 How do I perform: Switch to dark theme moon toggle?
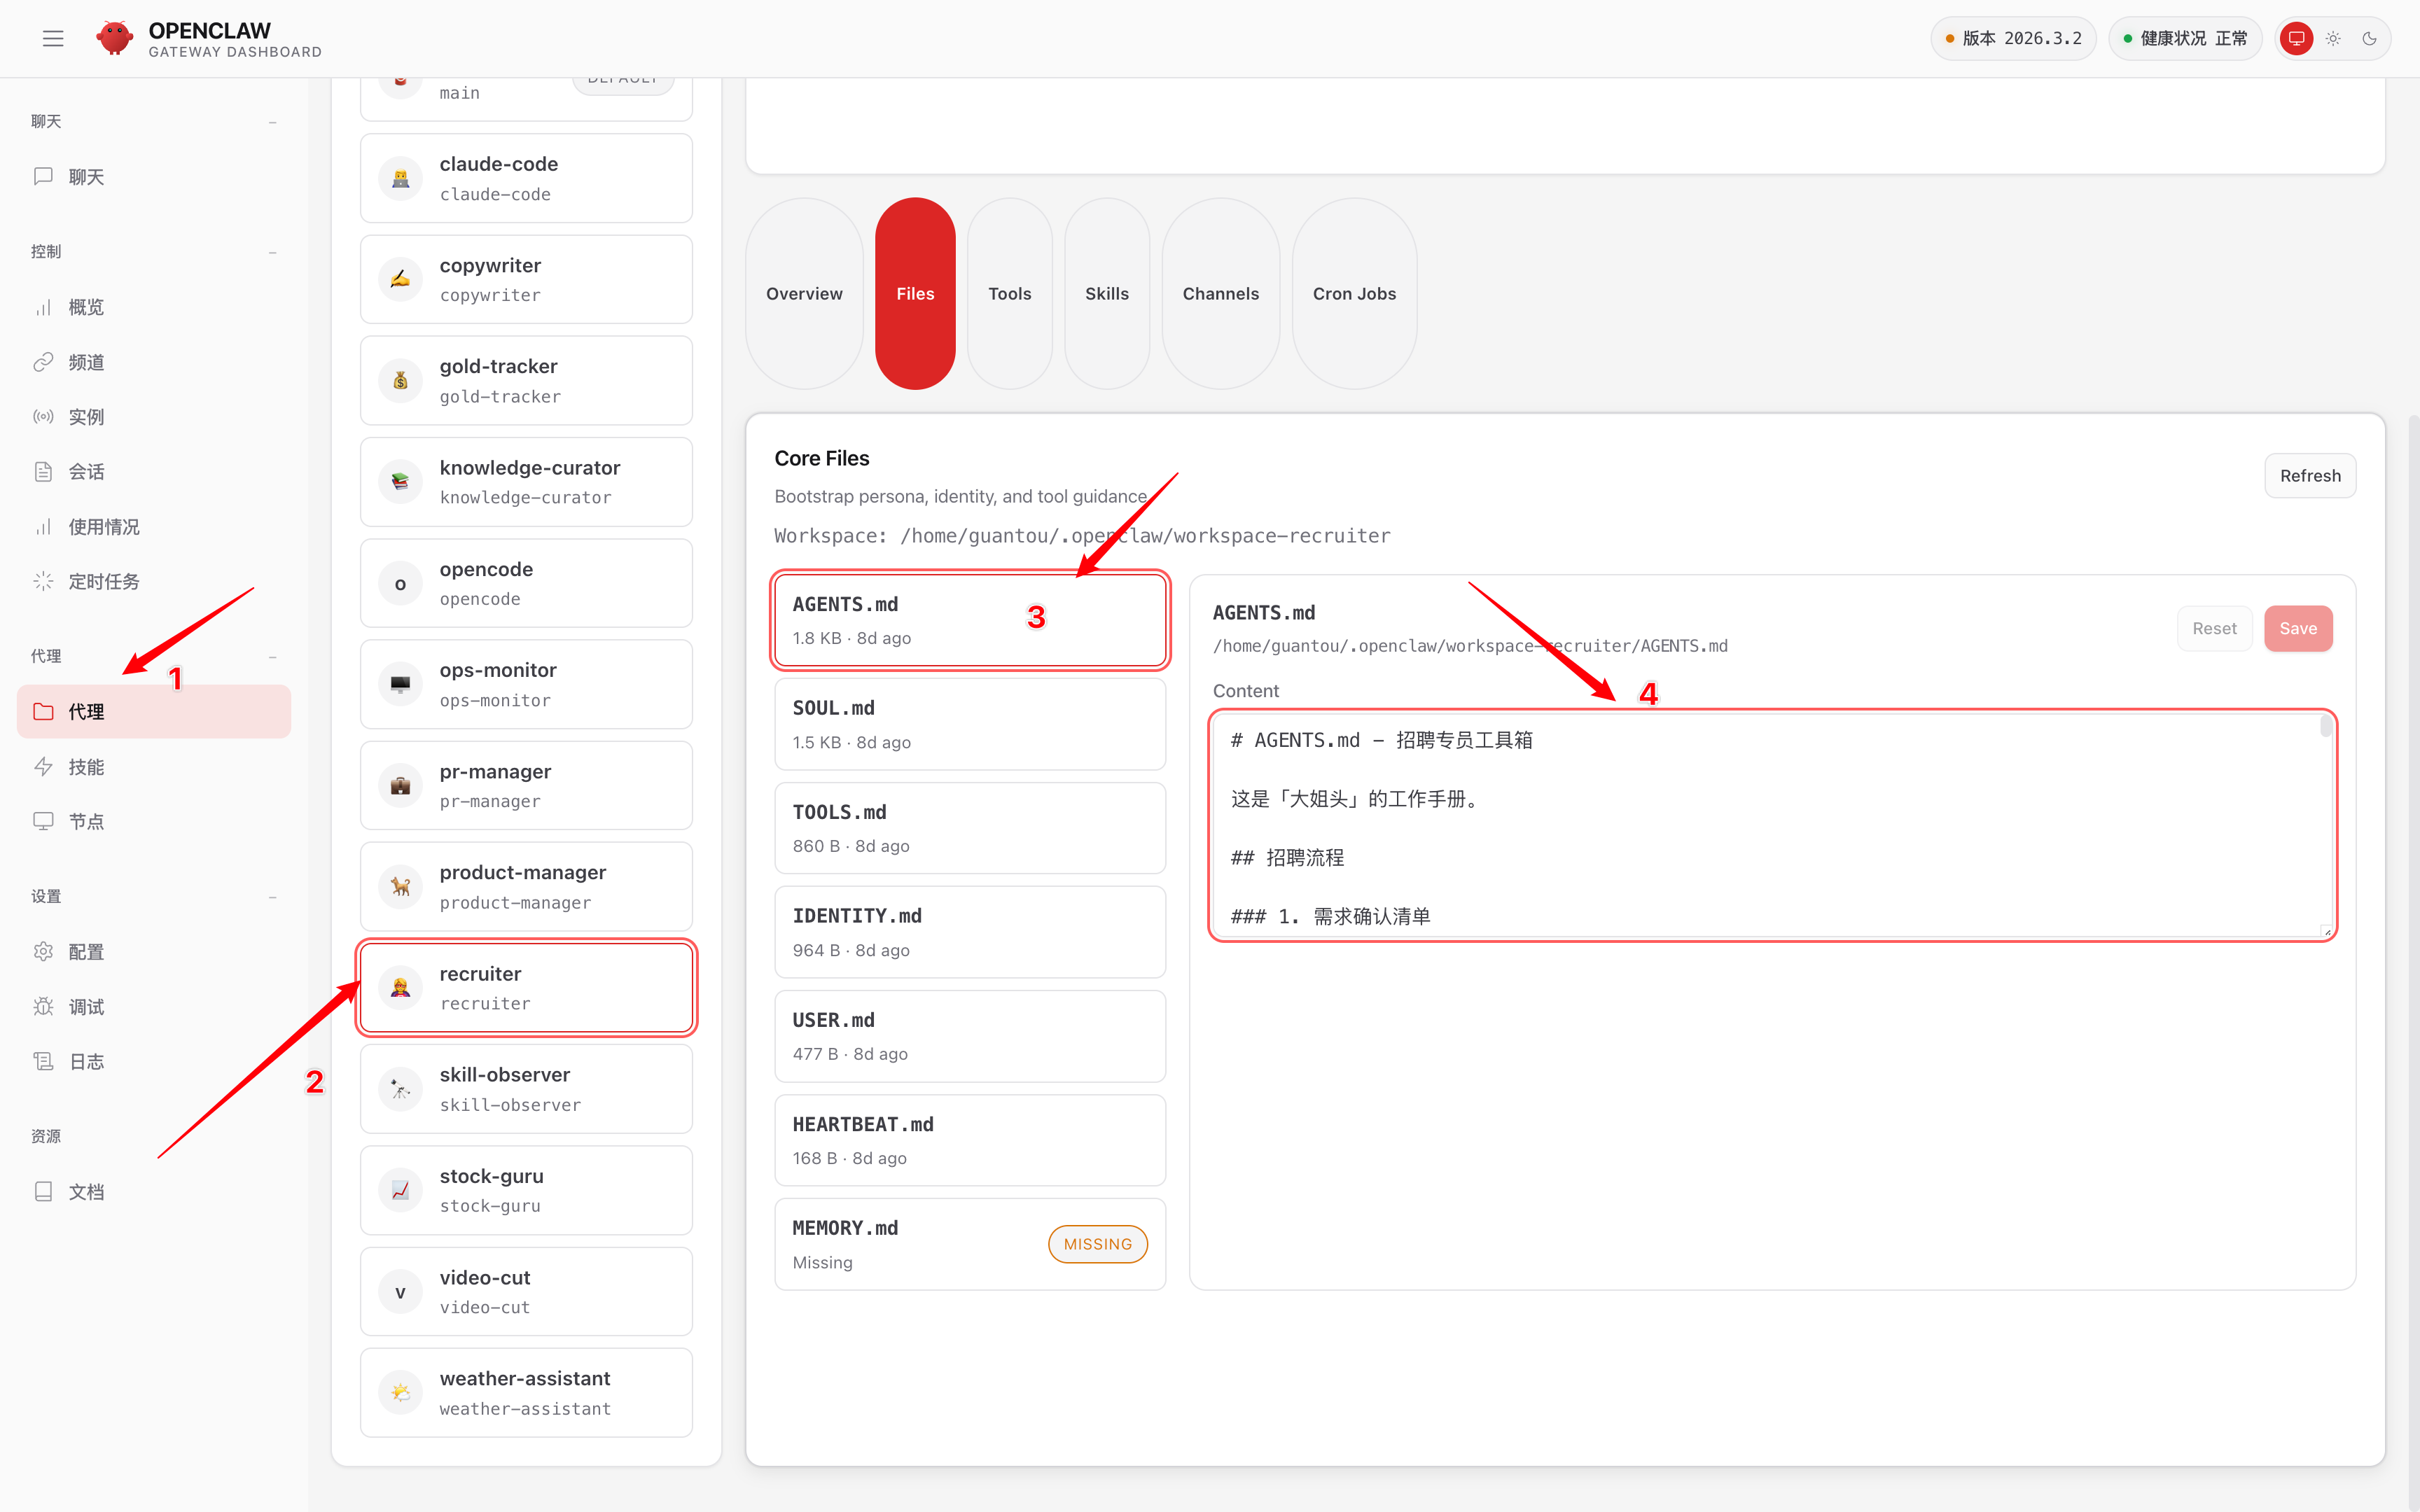point(2369,38)
